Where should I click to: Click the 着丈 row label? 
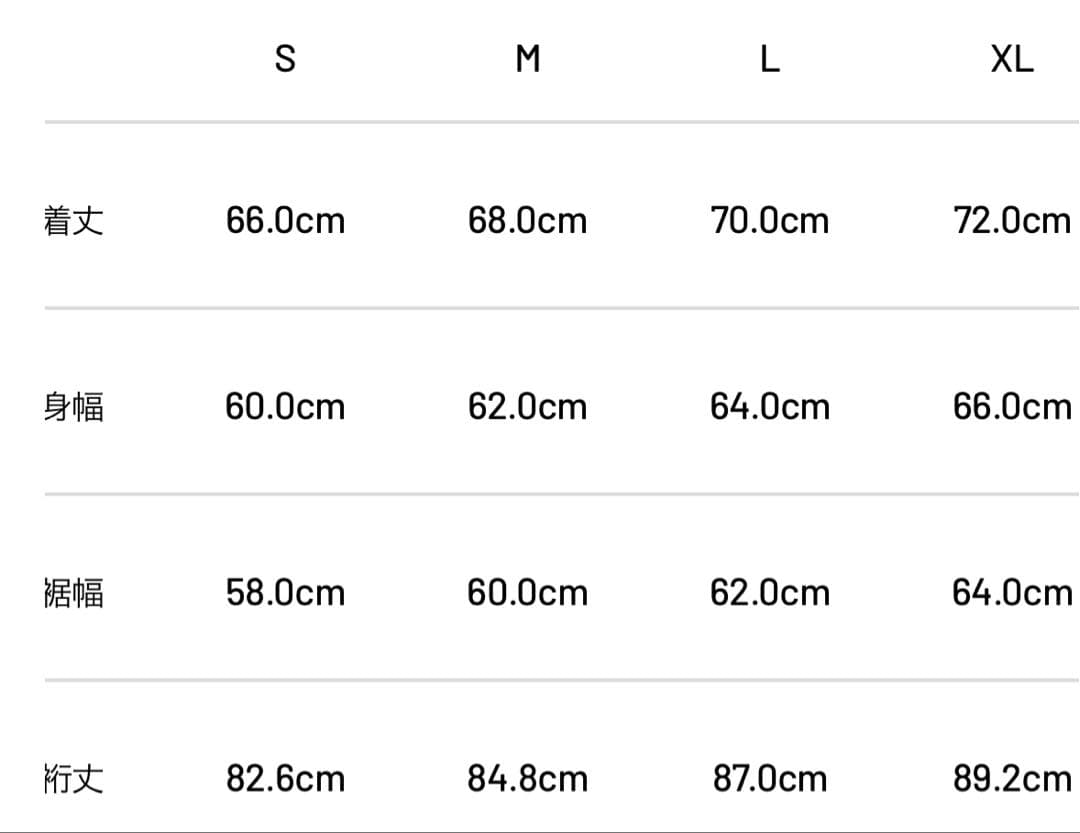73,220
